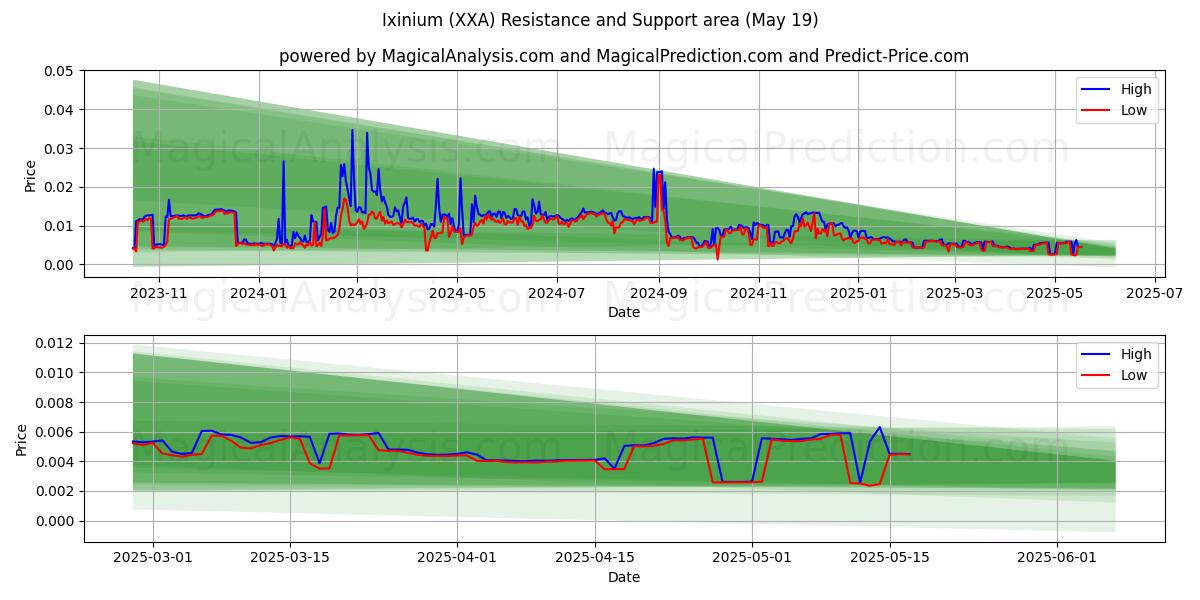Viewport: 1200px width, 600px height.
Task: Click the '0.008' y-axis label in the bottom chart
Action: coord(55,403)
